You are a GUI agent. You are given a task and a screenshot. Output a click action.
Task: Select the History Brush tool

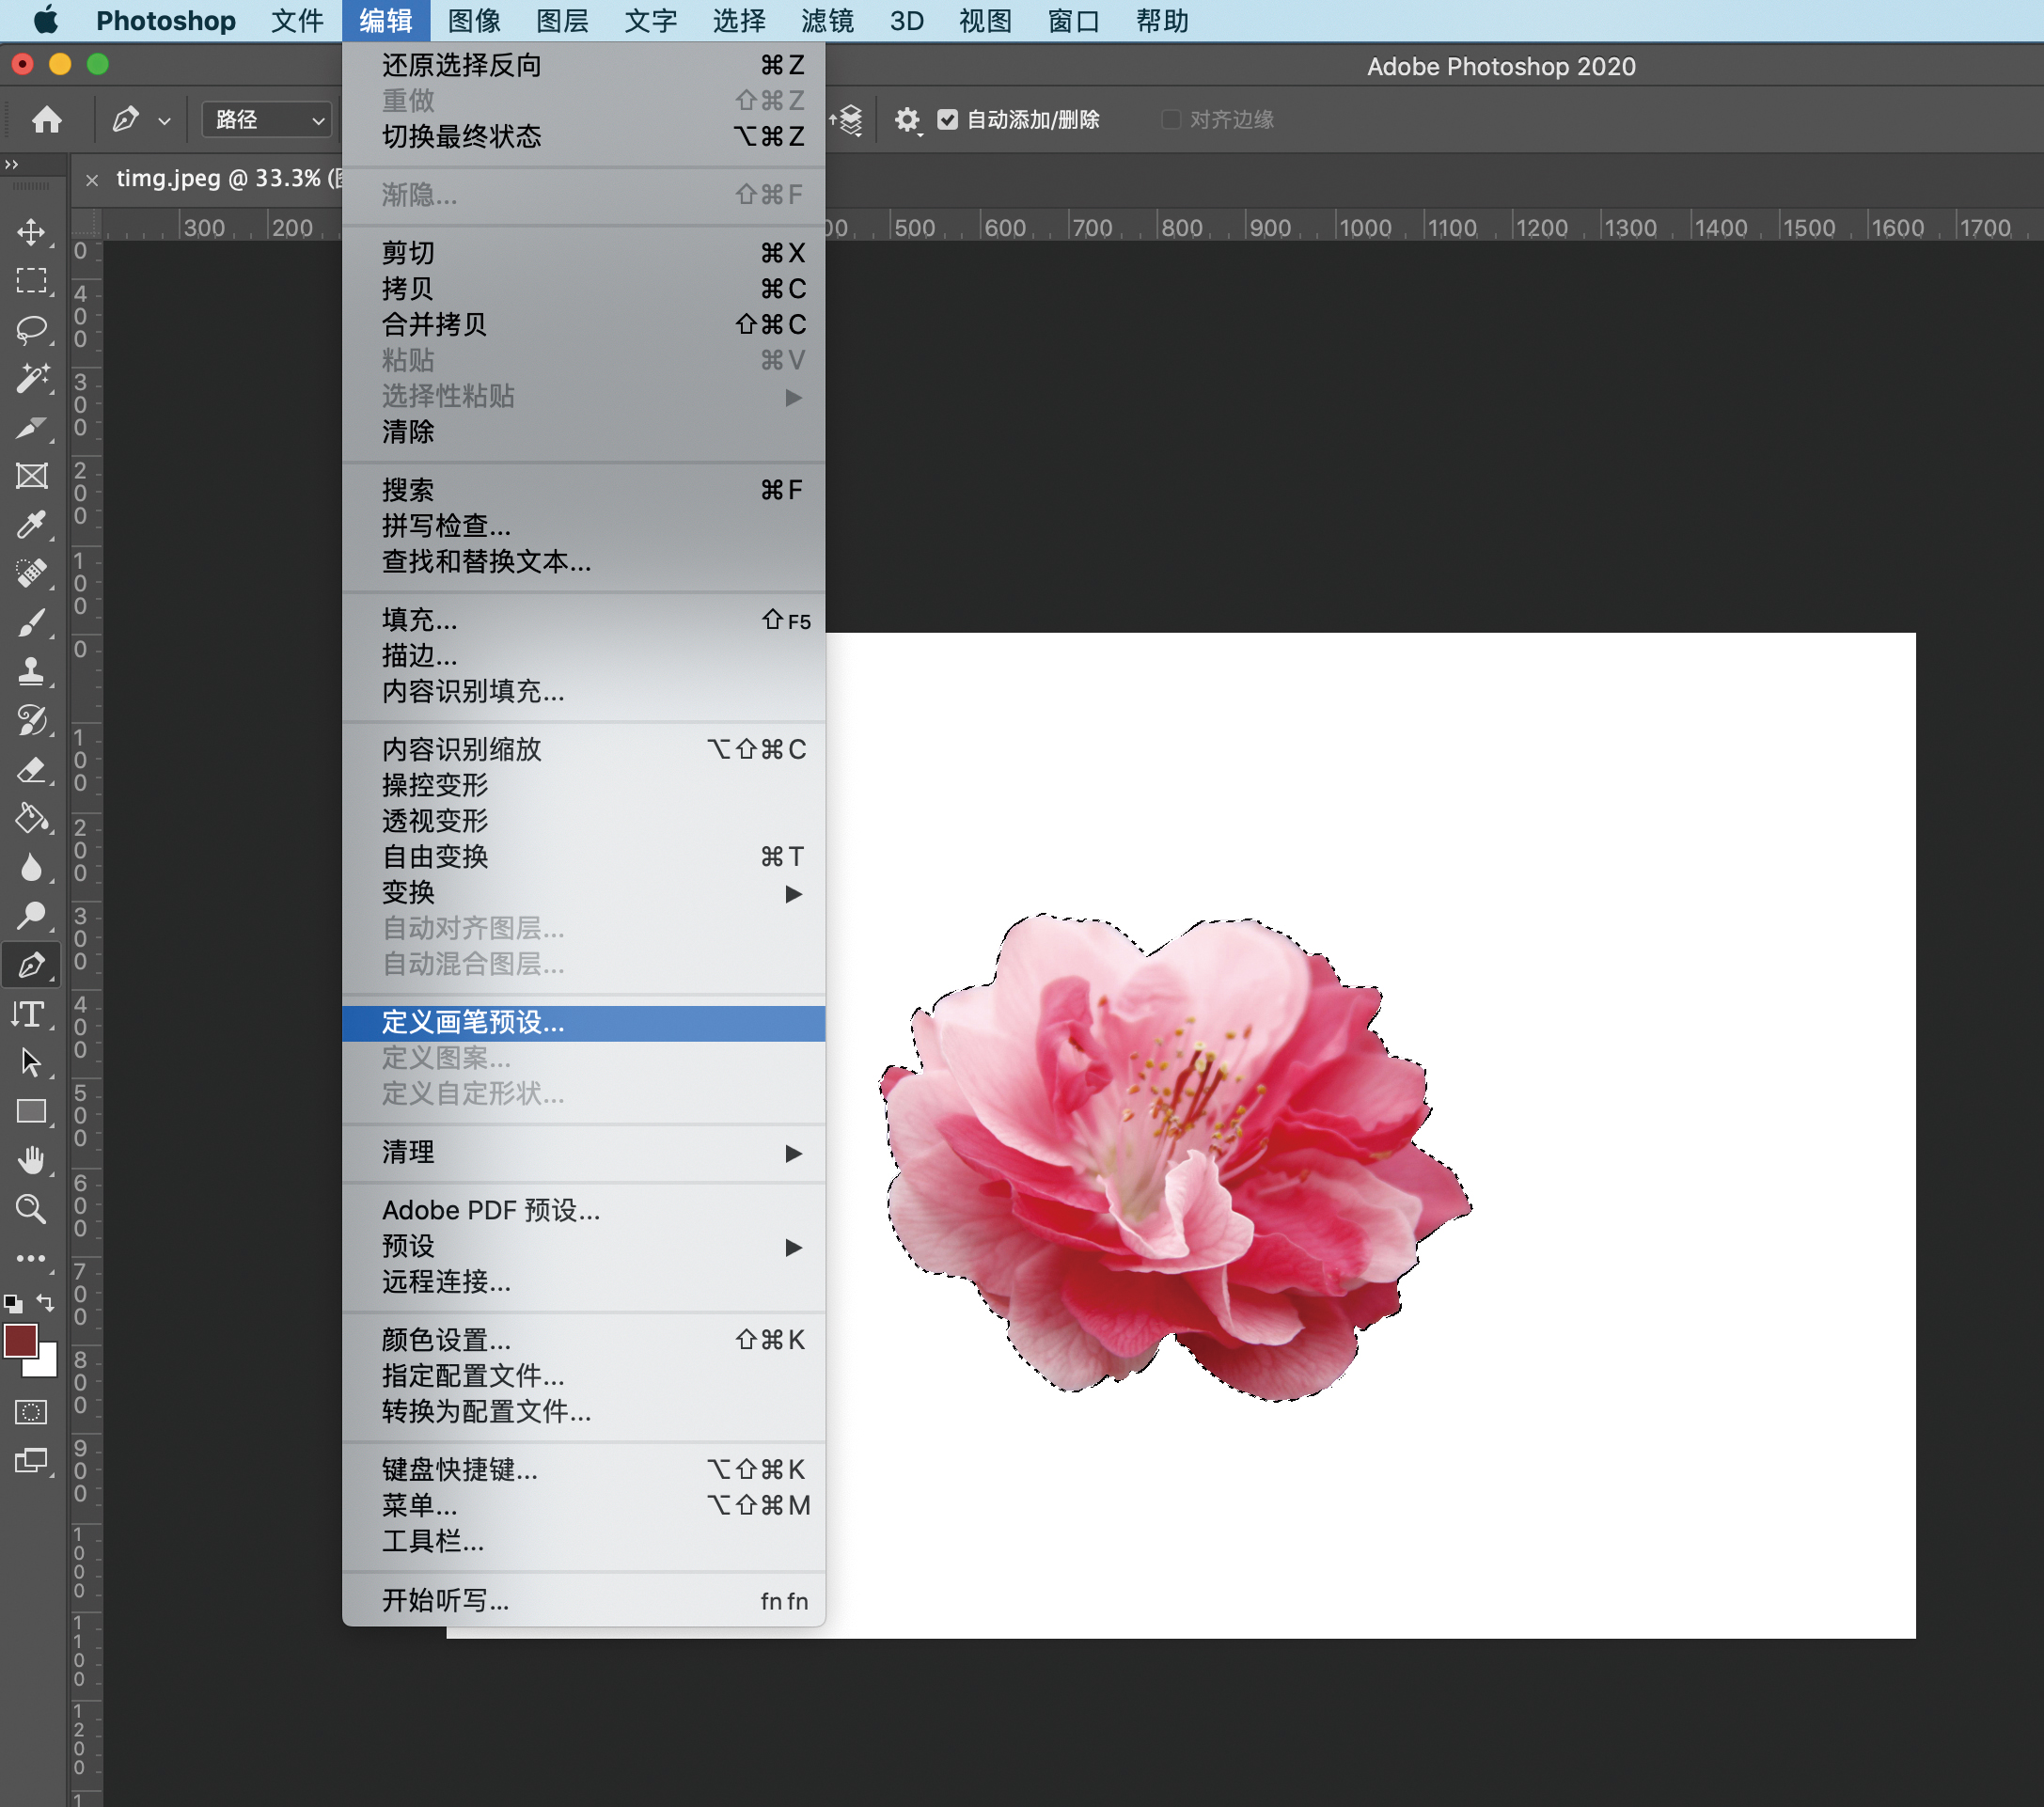pyautogui.click(x=32, y=720)
